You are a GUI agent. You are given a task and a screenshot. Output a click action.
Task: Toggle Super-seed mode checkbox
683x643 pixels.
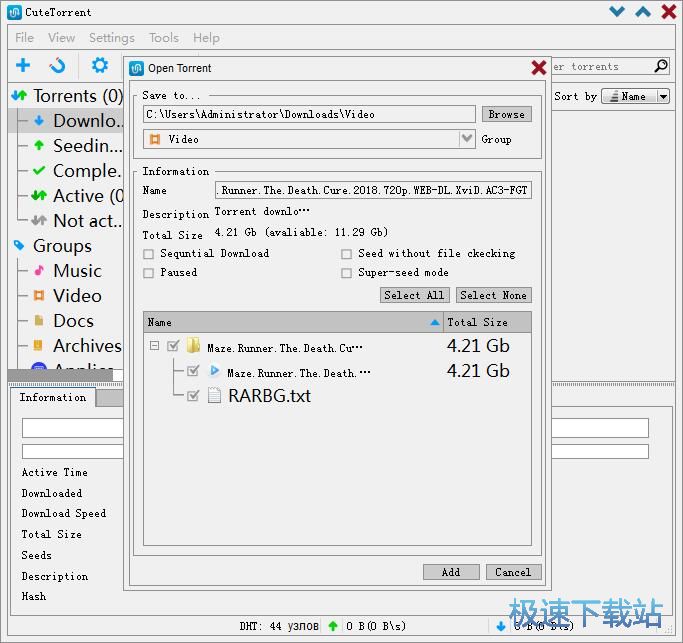click(x=347, y=273)
